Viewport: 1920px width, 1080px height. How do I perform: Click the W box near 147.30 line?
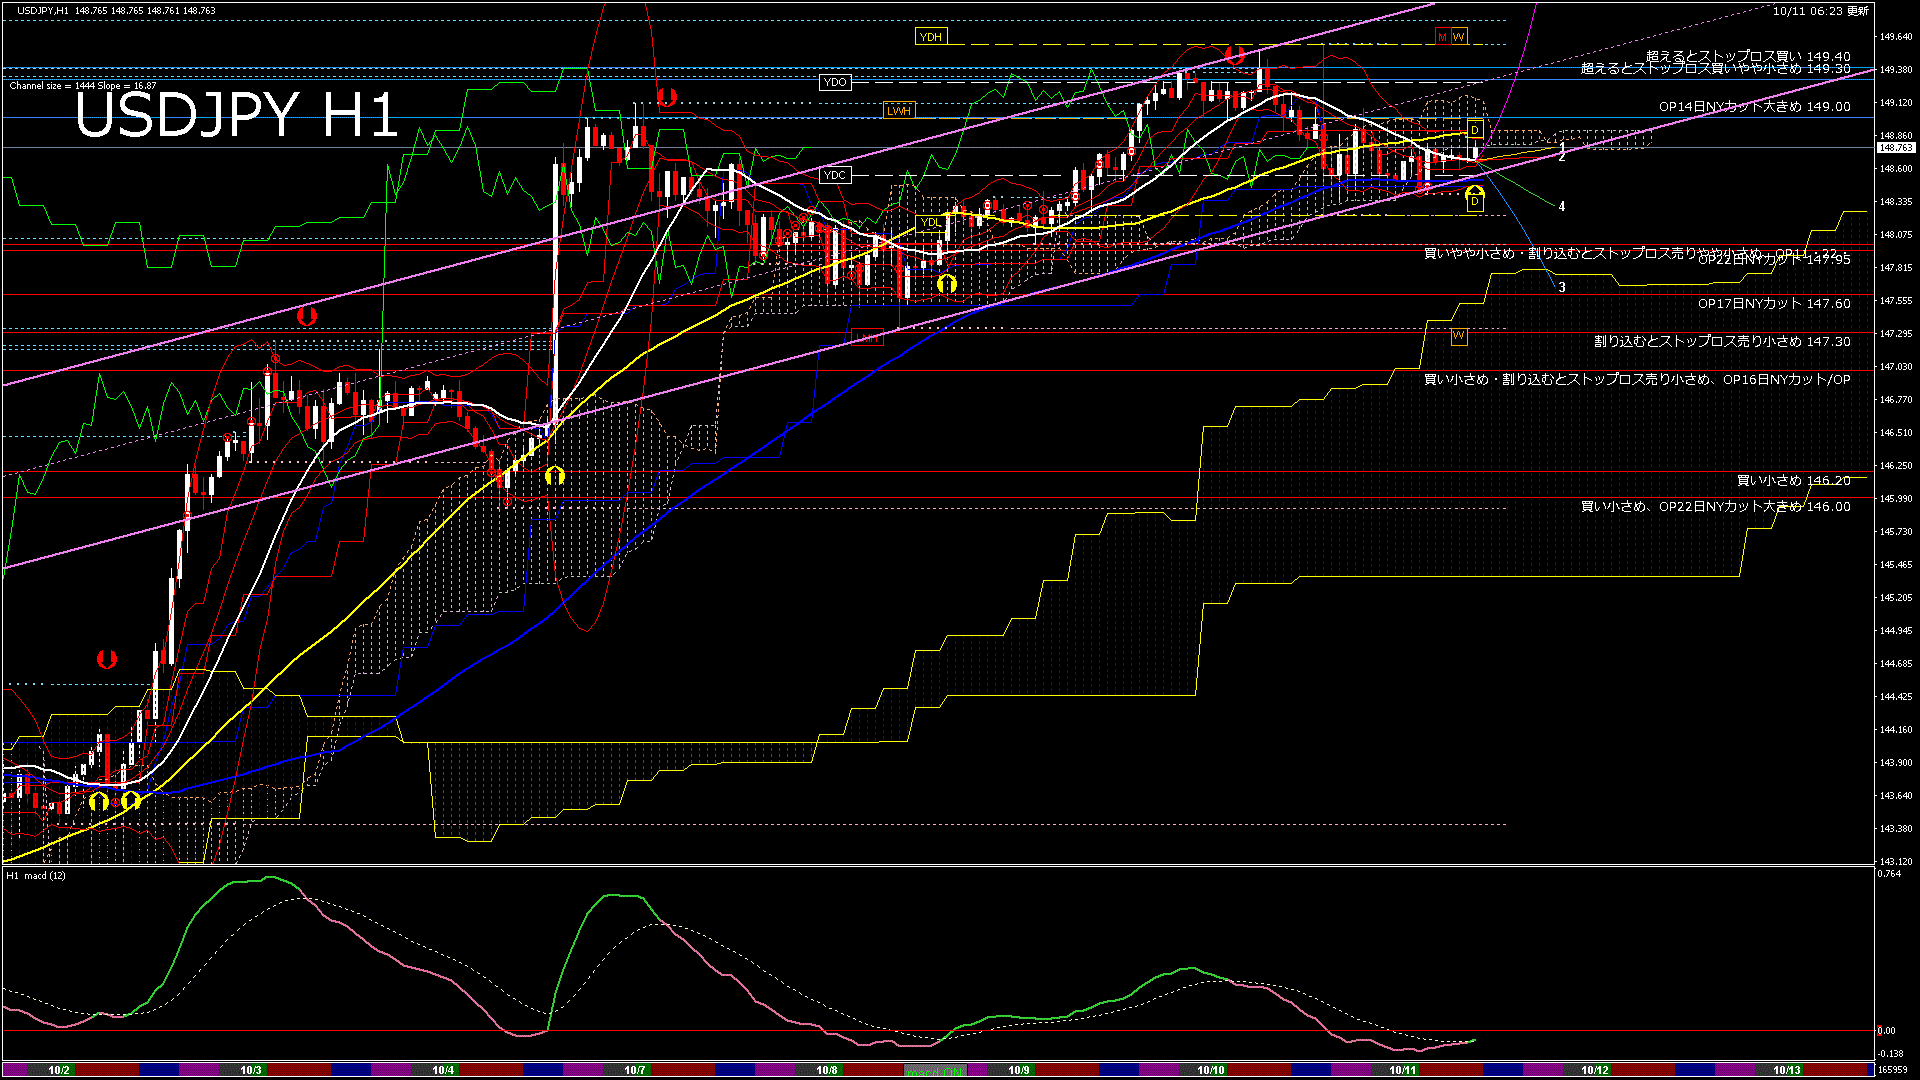click(1458, 336)
